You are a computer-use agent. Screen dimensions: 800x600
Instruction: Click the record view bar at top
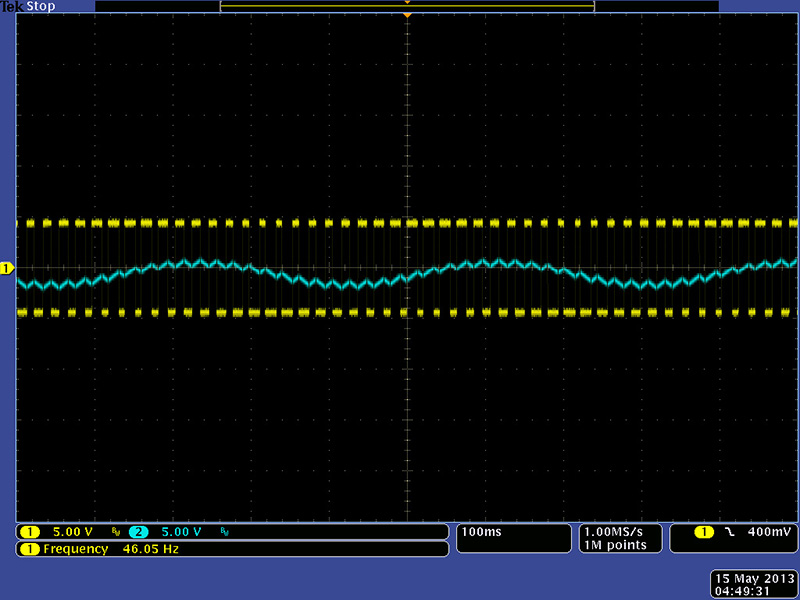(407, 6)
